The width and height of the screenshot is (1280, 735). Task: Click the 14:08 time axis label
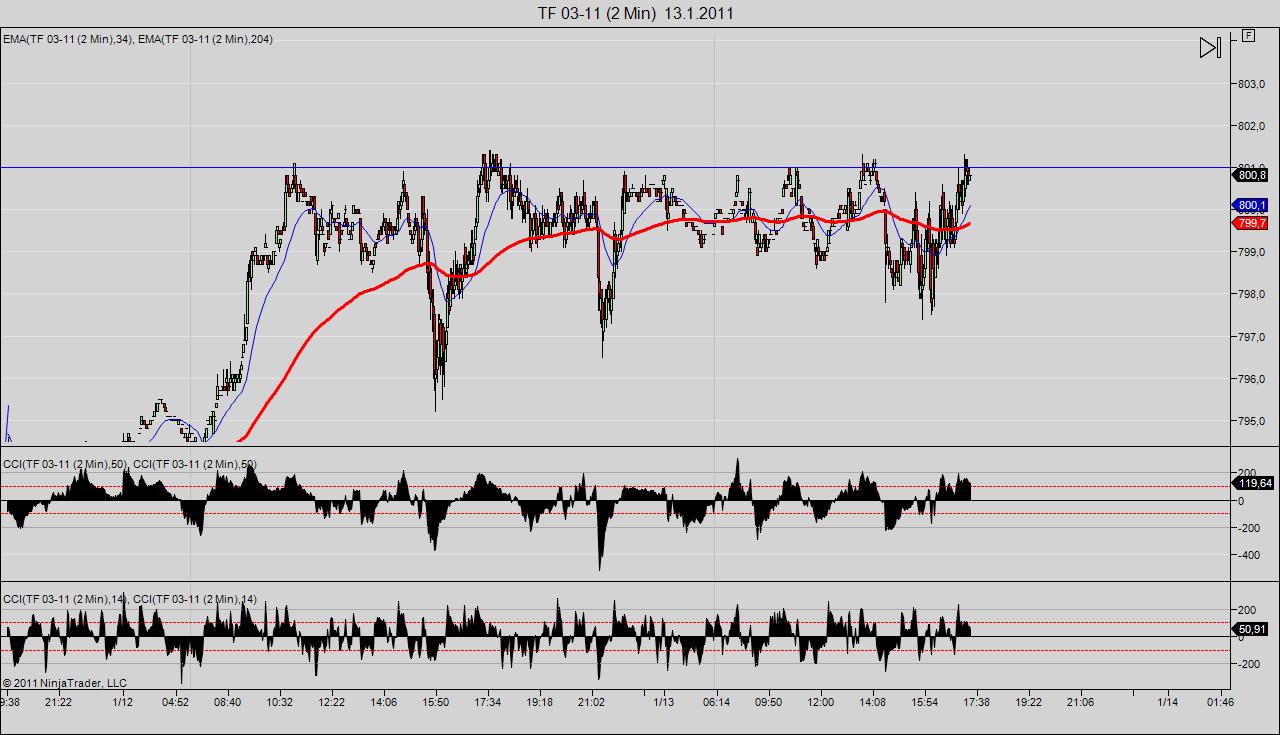pyautogui.click(x=873, y=702)
